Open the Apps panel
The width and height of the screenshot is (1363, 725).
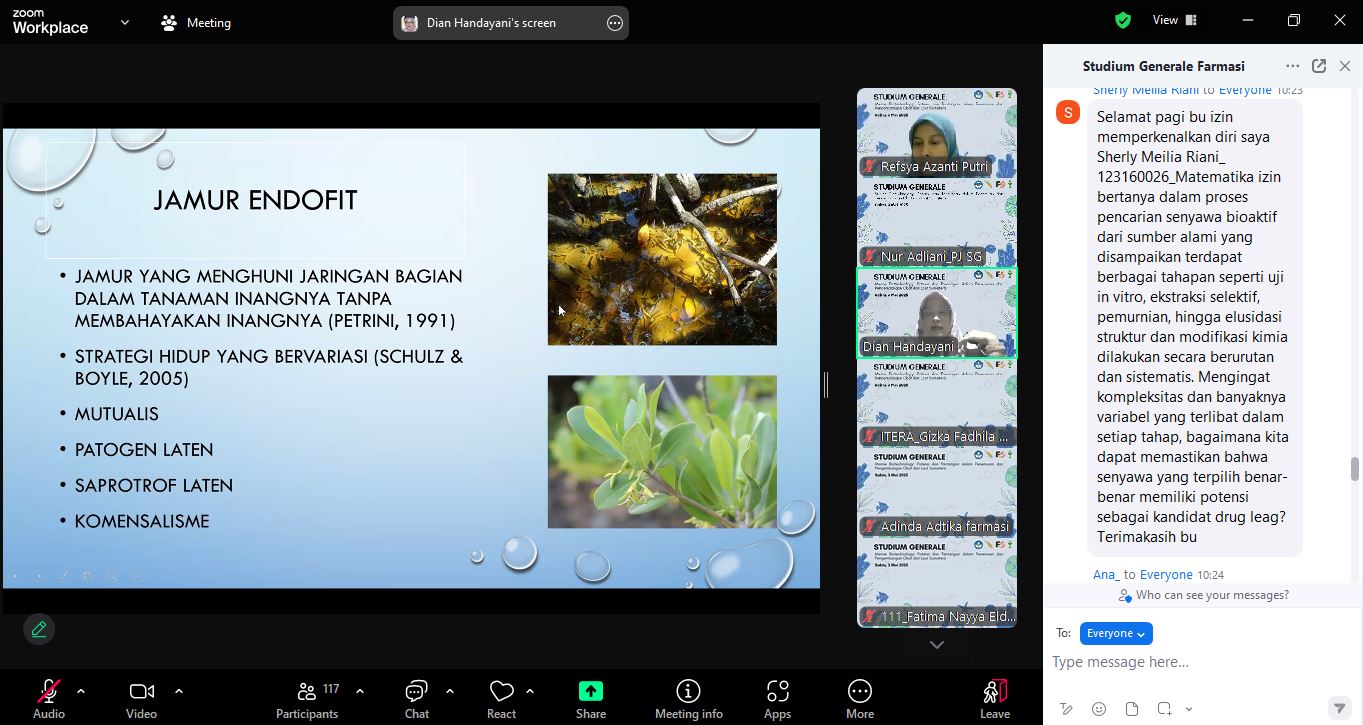(x=777, y=698)
